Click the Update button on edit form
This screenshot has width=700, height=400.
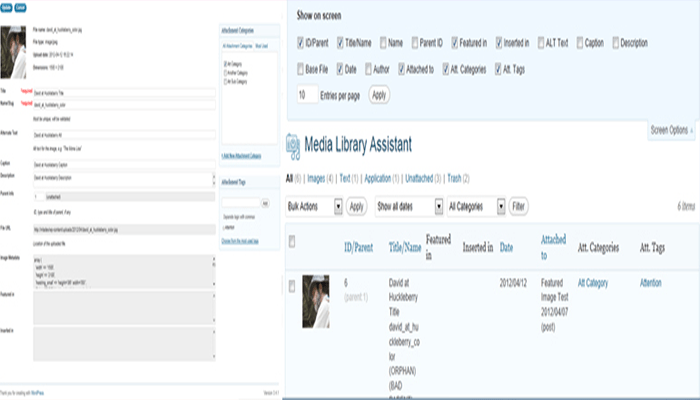coord(6,8)
